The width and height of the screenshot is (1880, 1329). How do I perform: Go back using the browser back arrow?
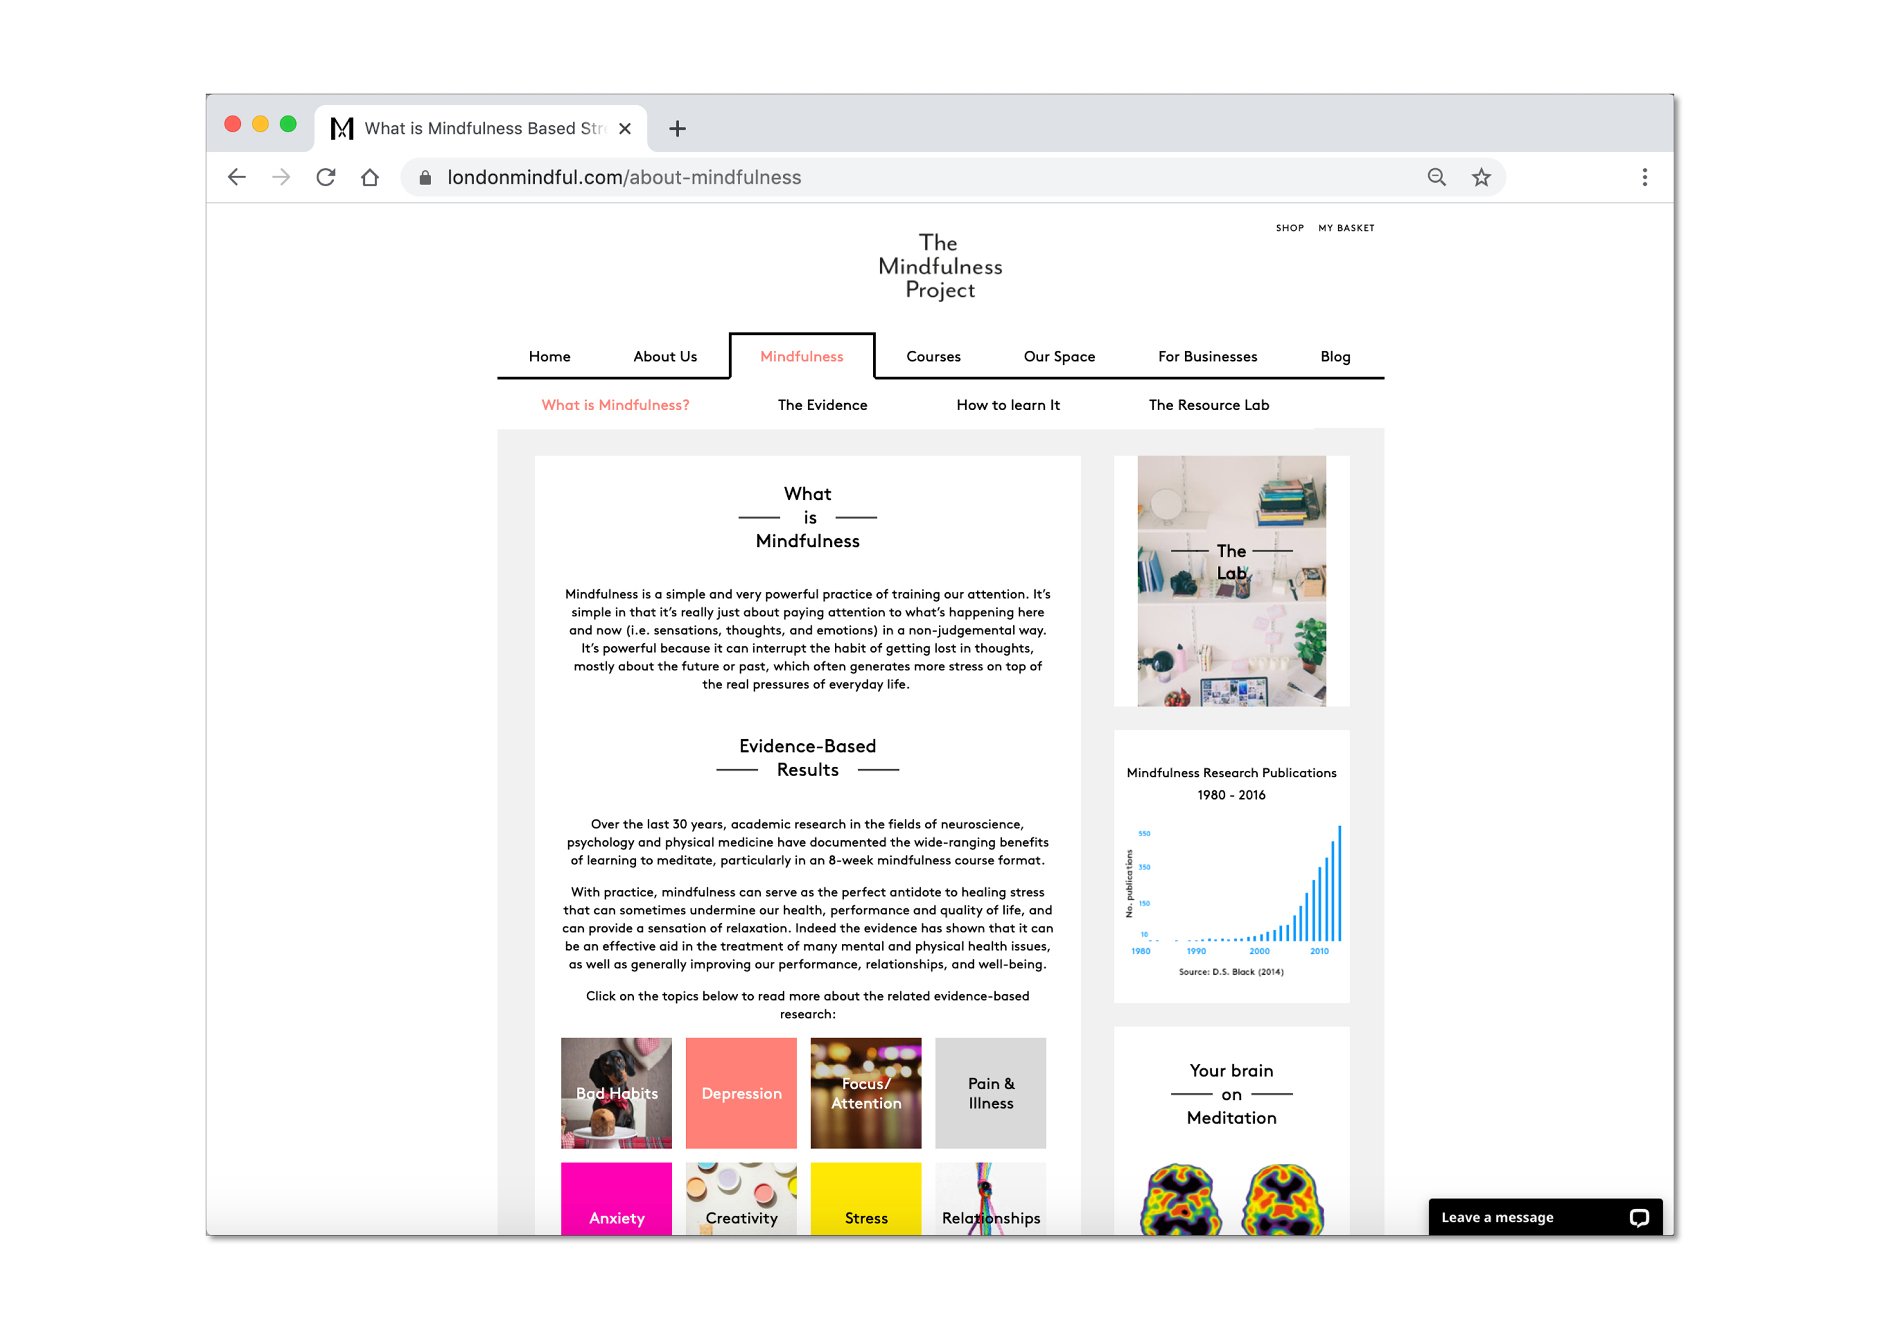tap(237, 177)
